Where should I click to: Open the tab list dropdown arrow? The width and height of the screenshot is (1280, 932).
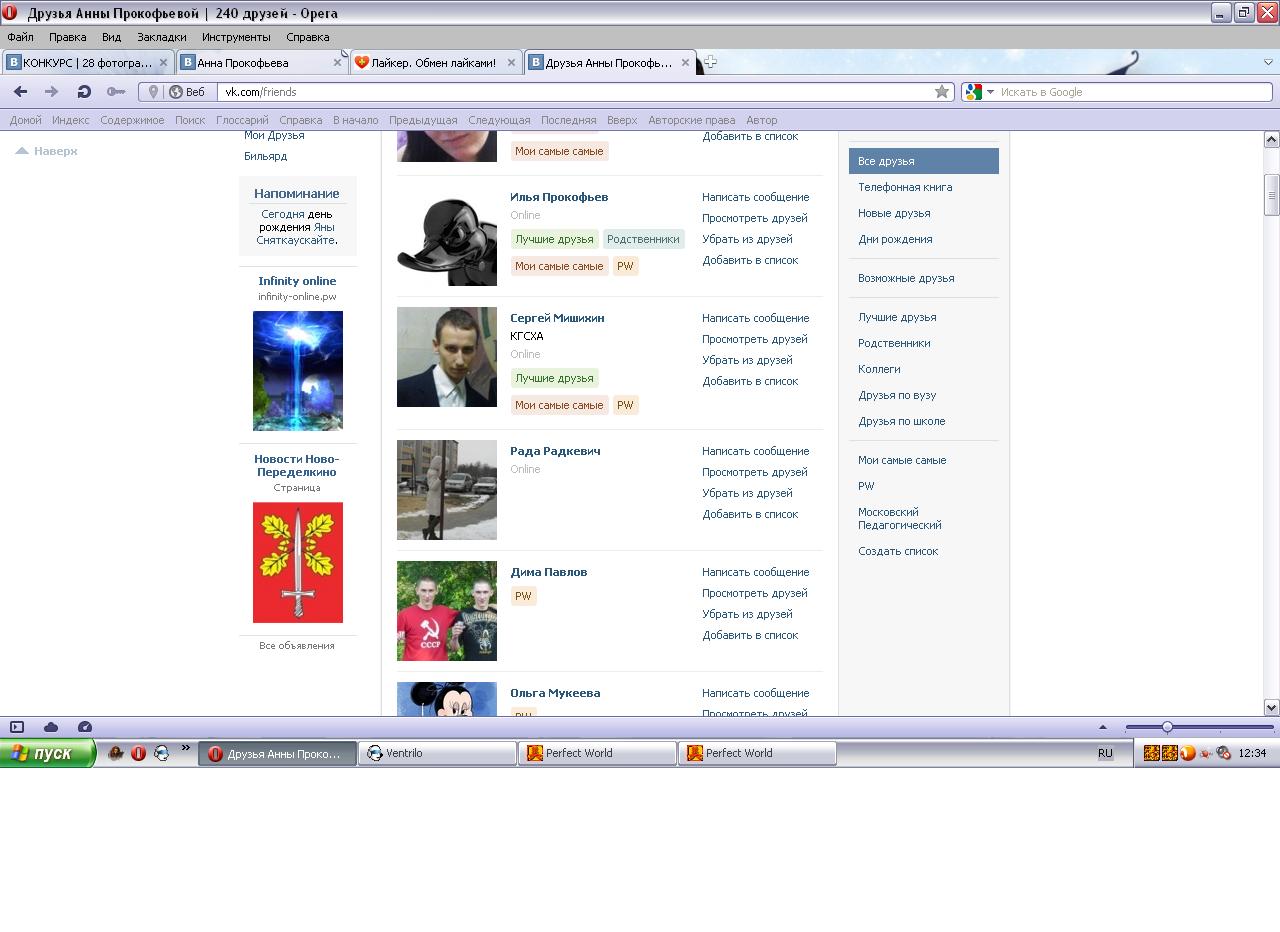click(1268, 62)
